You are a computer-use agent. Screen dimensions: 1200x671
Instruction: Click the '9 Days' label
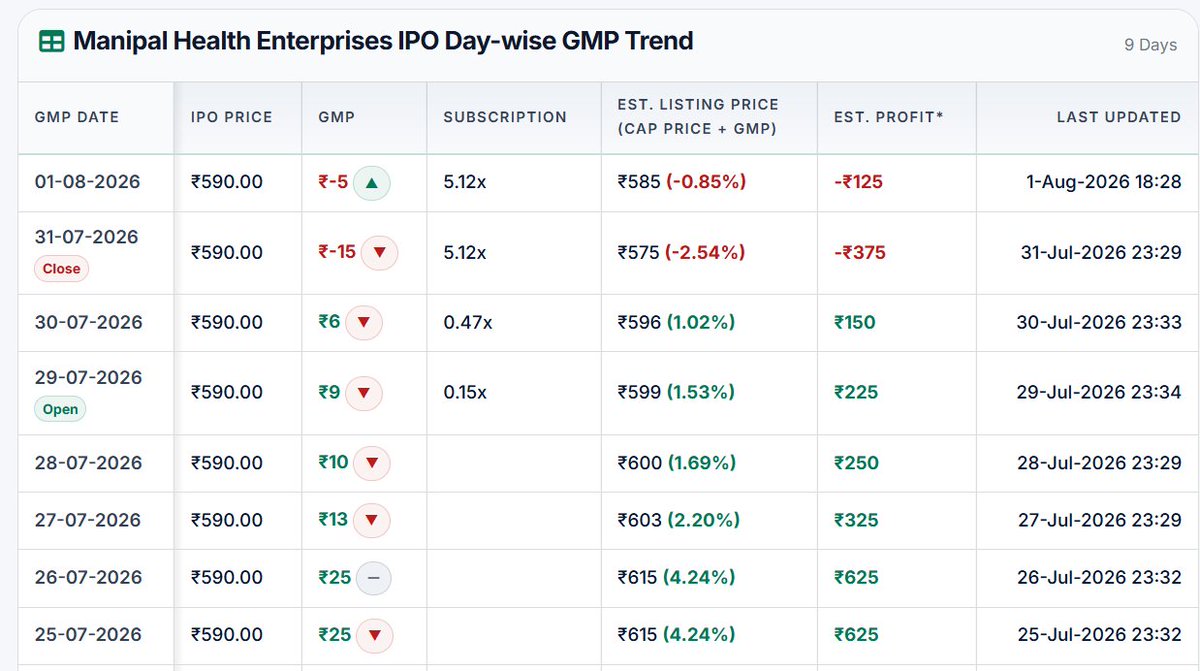point(1151,45)
